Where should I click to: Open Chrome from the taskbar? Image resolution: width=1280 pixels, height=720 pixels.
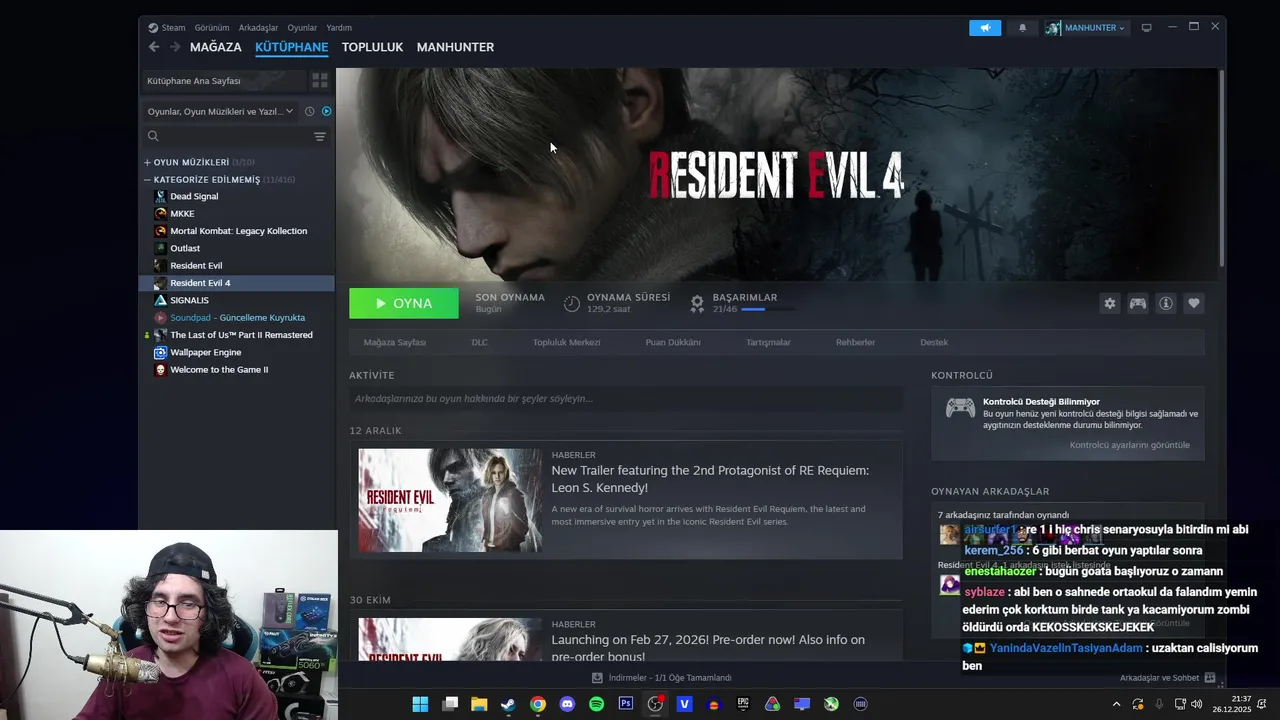pyautogui.click(x=538, y=704)
